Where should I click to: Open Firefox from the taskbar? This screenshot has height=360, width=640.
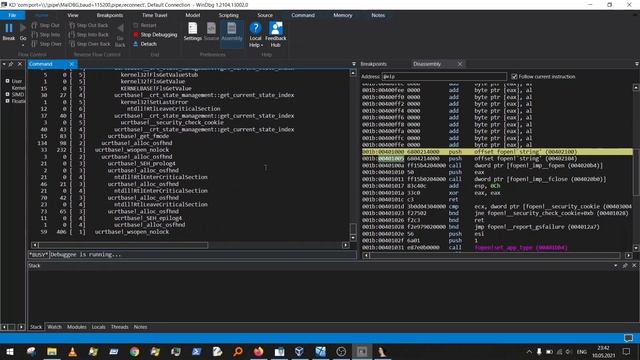258,352
